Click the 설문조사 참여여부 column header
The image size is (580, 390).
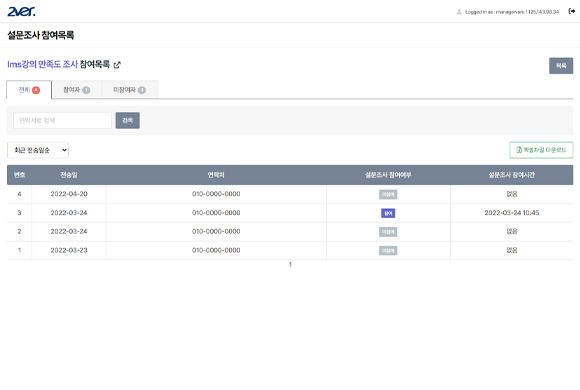click(x=388, y=175)
